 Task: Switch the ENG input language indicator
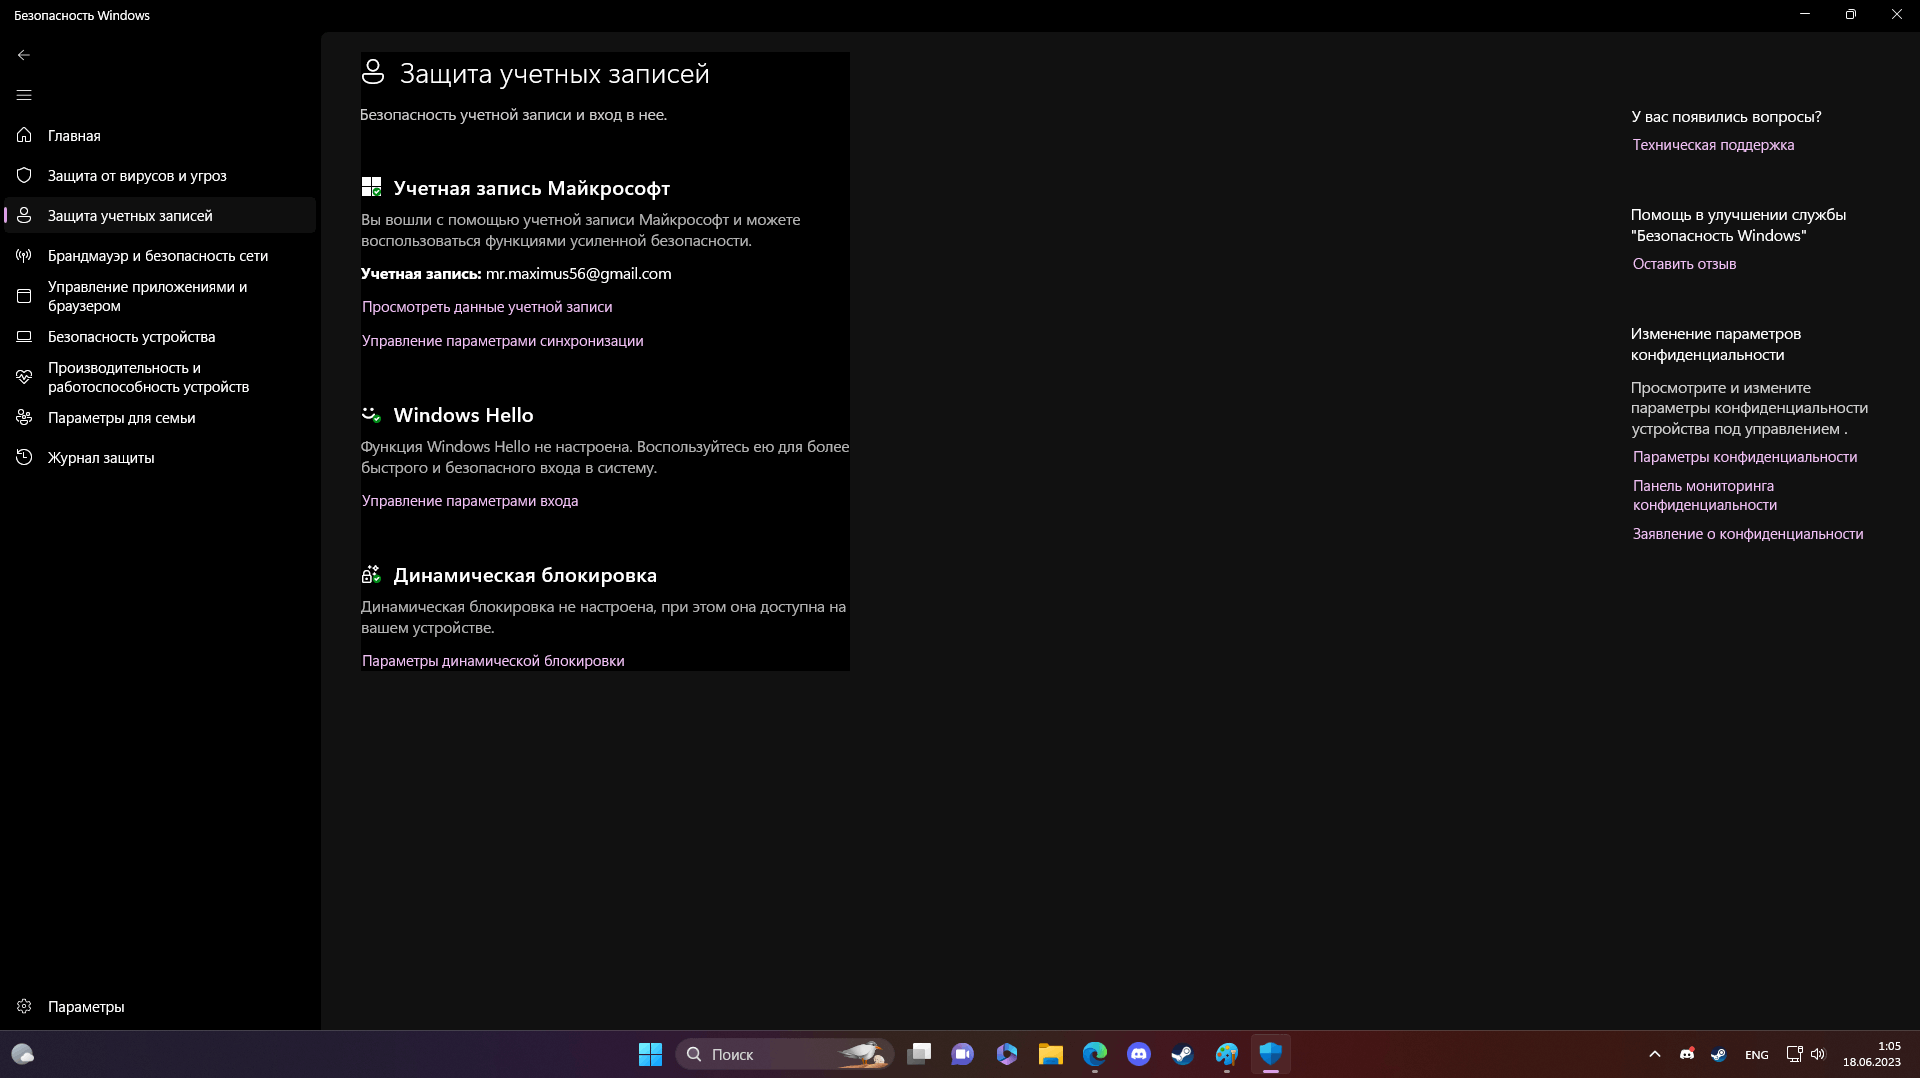(1757, 1055)
